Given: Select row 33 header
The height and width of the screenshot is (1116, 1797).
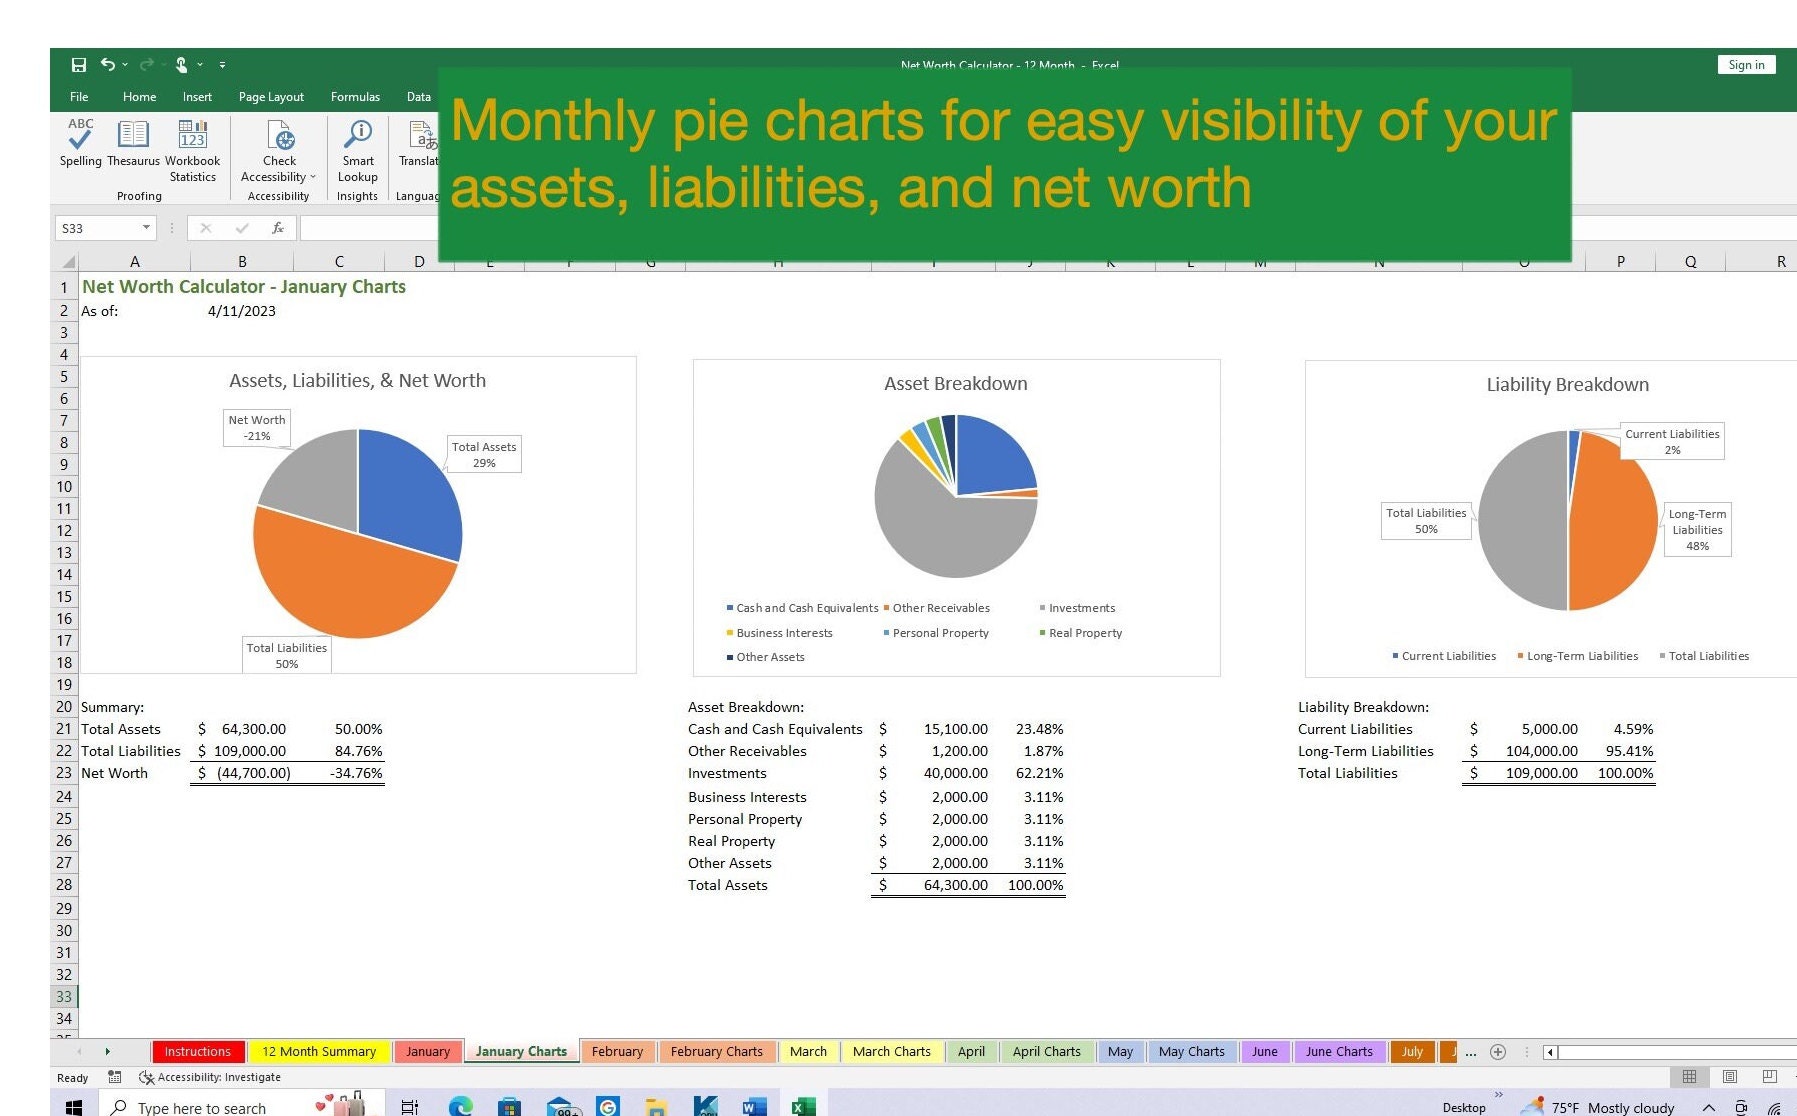Looking at the screenshot, I should coord(64,997).
